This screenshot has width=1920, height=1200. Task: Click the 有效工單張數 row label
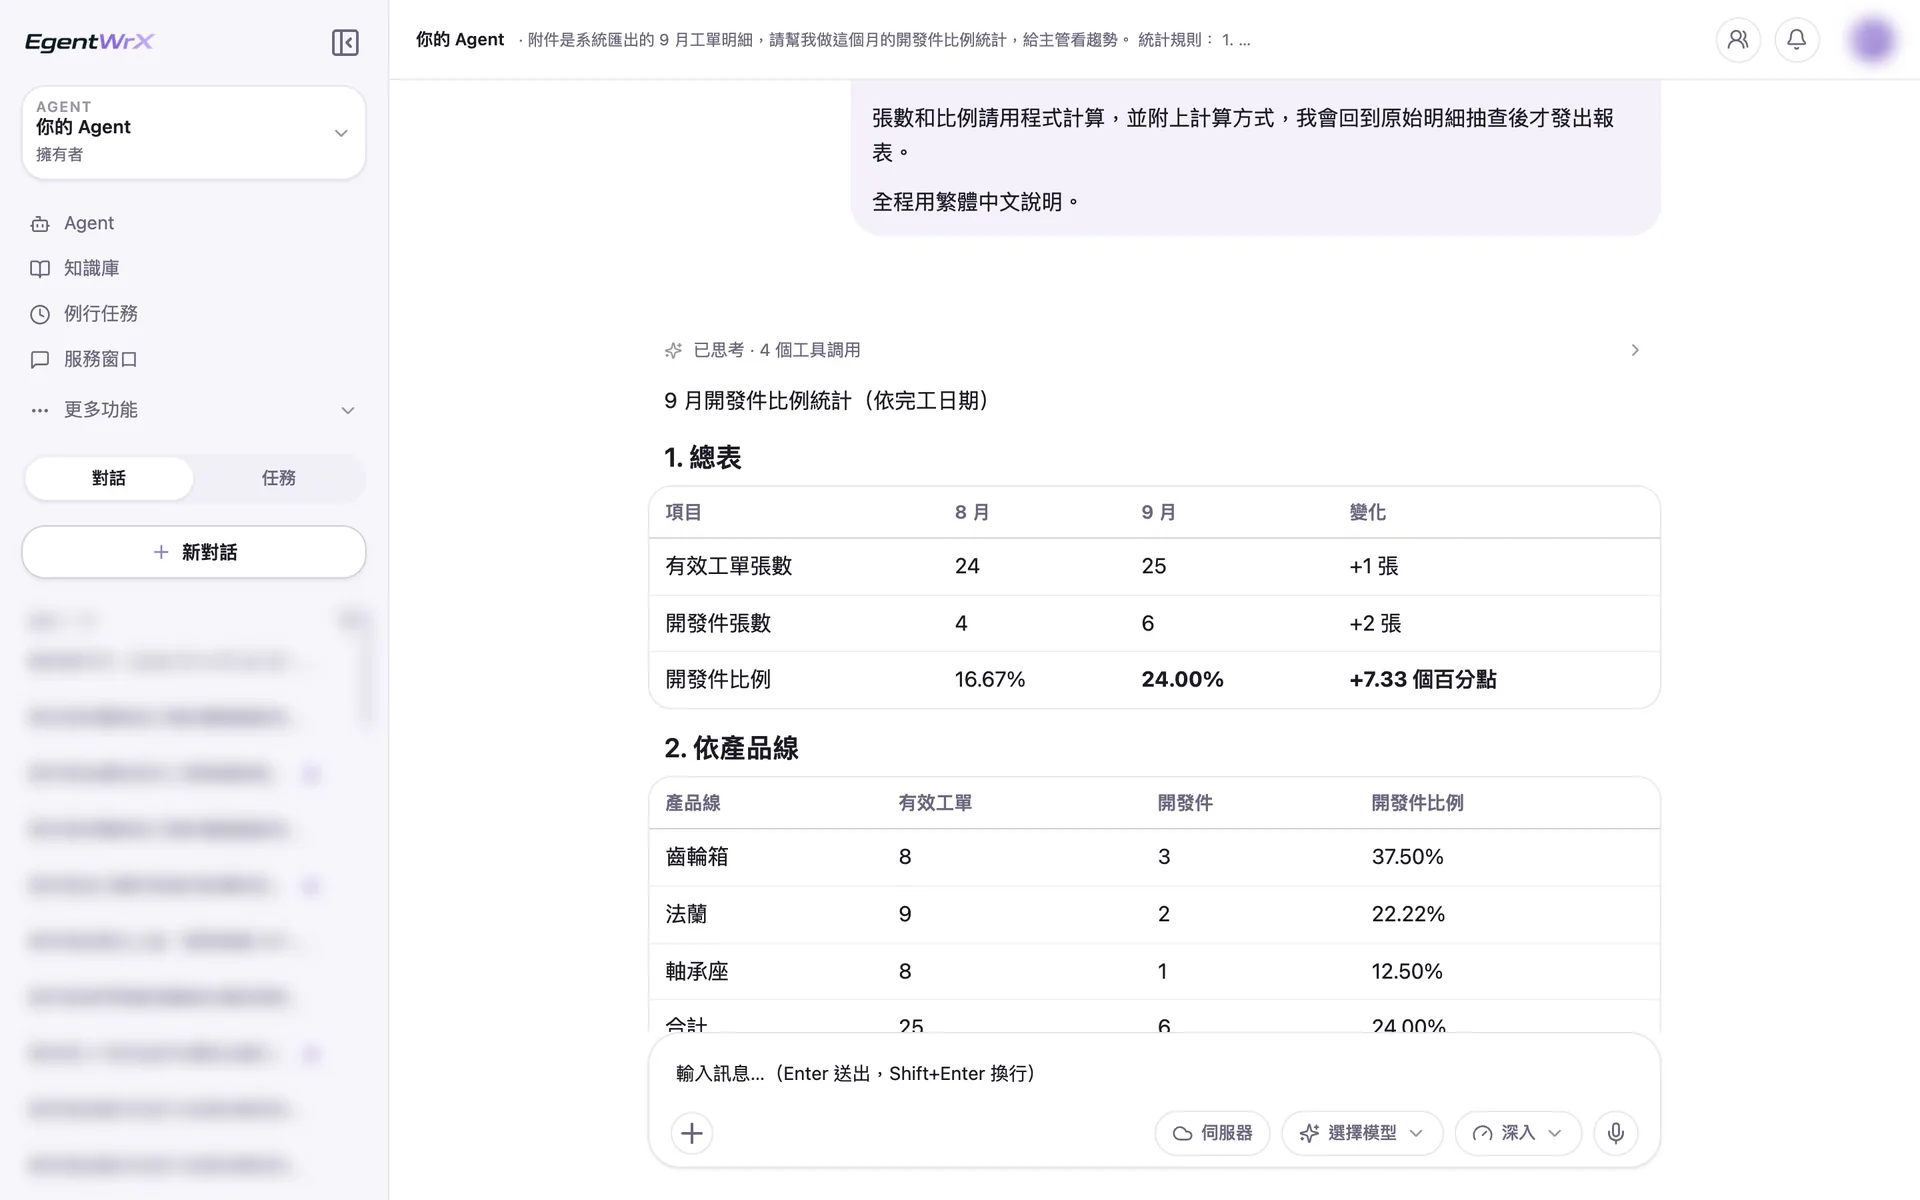coord(729,566)
